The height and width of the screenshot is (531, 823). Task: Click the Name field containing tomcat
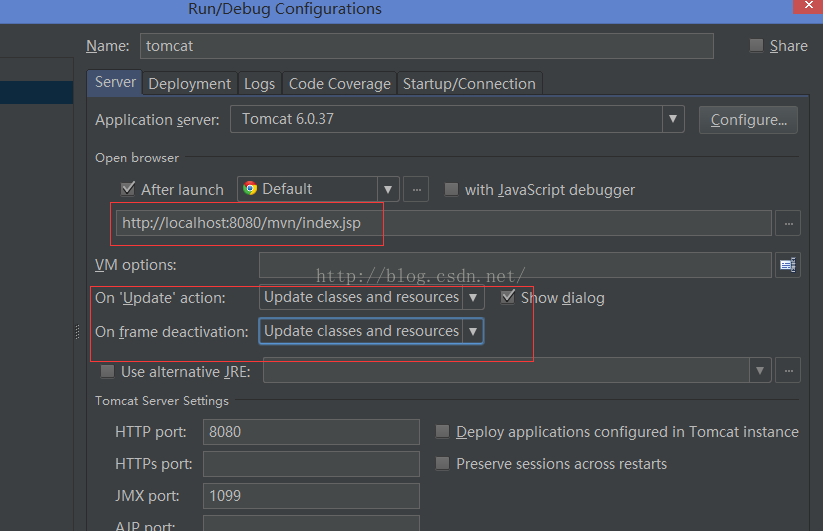[427, 46]
